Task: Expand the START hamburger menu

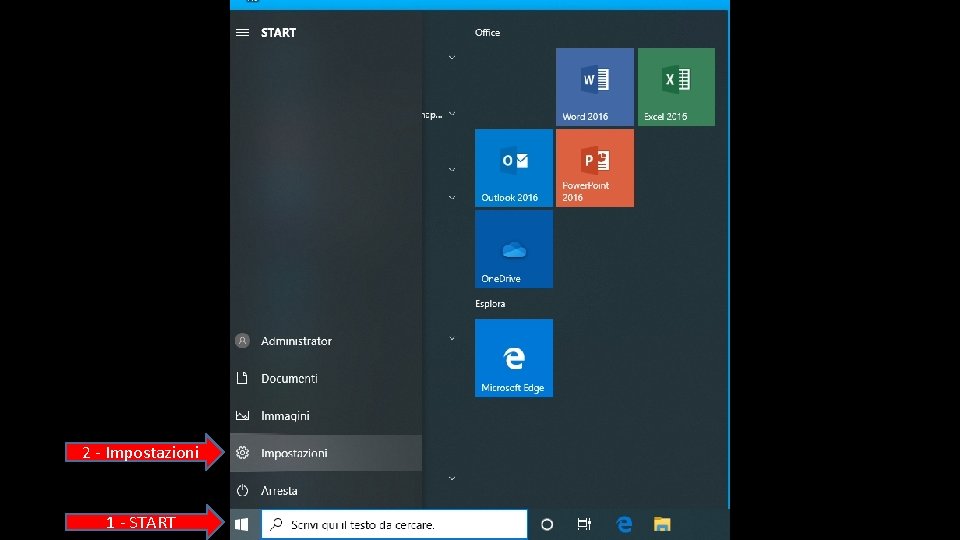Action: pyautogui.click(x=242, y=32)
